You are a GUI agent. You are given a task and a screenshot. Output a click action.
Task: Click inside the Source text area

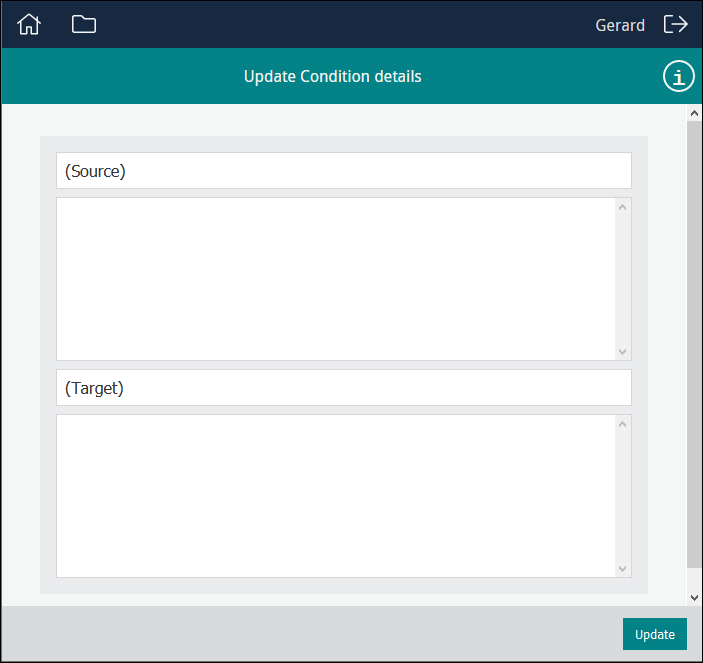coord(335,279)
